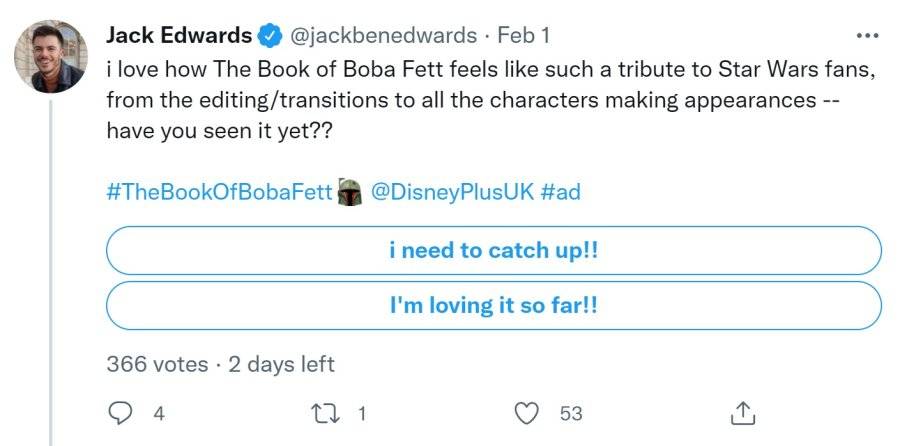Screen dimensions: 900x446
Task: Click the Boba Fett helmet emoji
Action: (350, 192)
